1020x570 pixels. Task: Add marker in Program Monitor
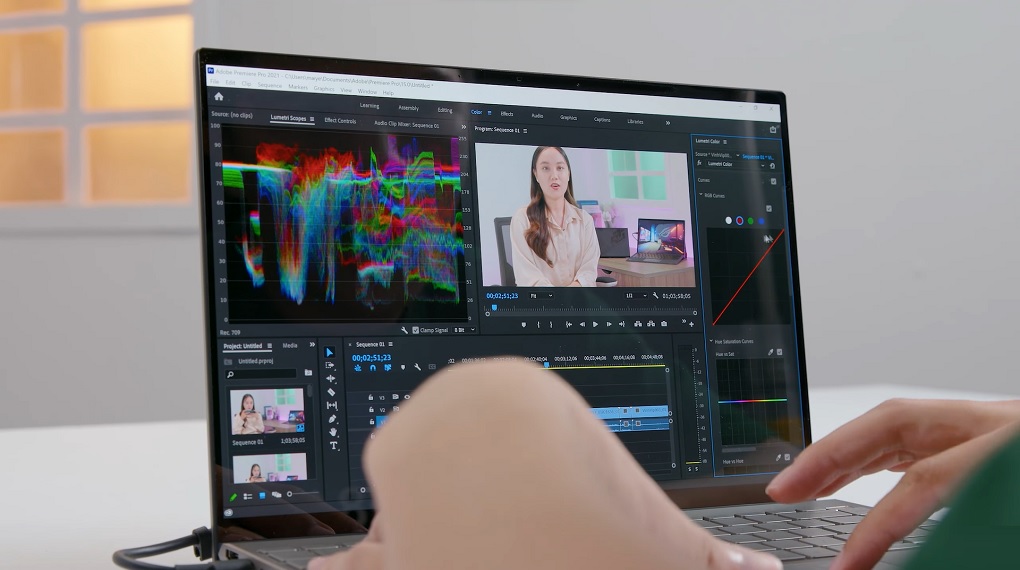pos(524,325)
